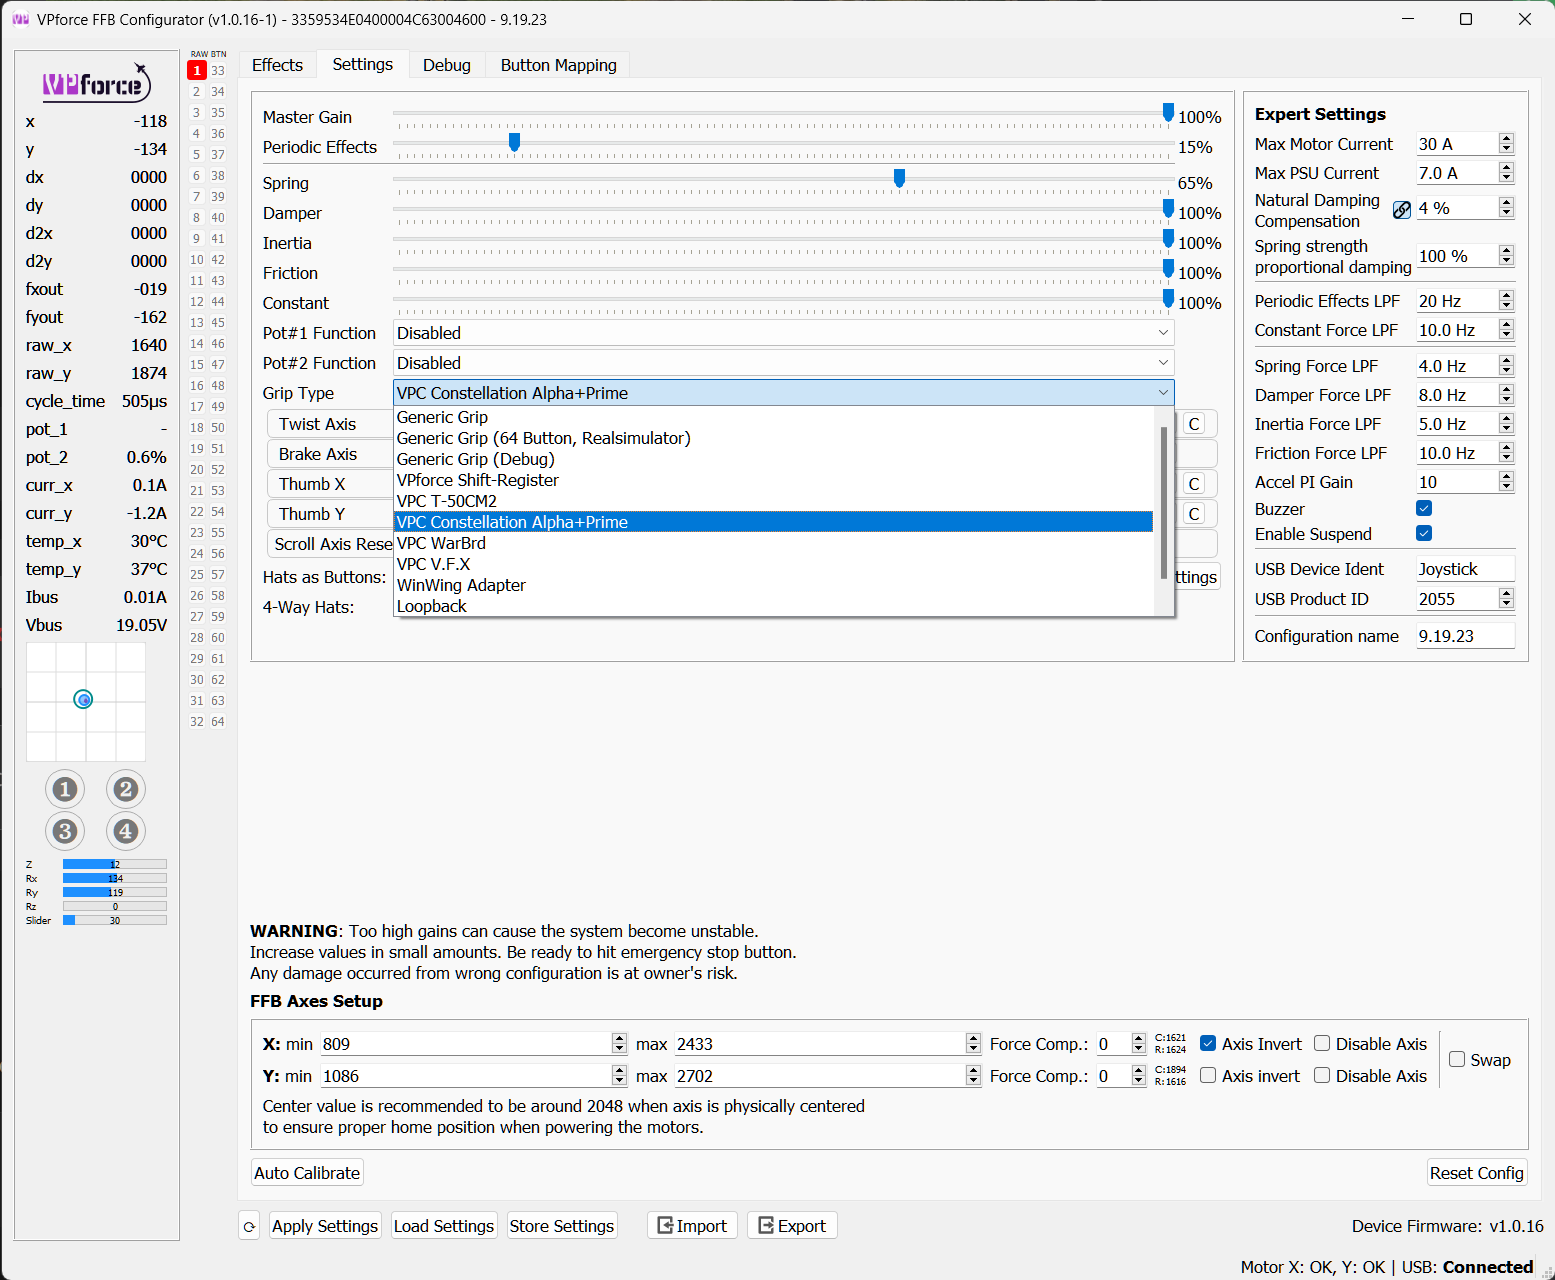Click the Export button with arrow icon
This screenshot has height=1280, width=1555.
[x=792, y=1226]
